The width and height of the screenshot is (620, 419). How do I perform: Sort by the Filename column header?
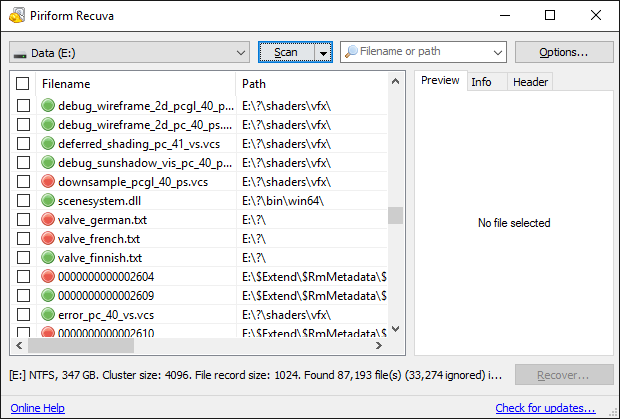click(136, 84)
